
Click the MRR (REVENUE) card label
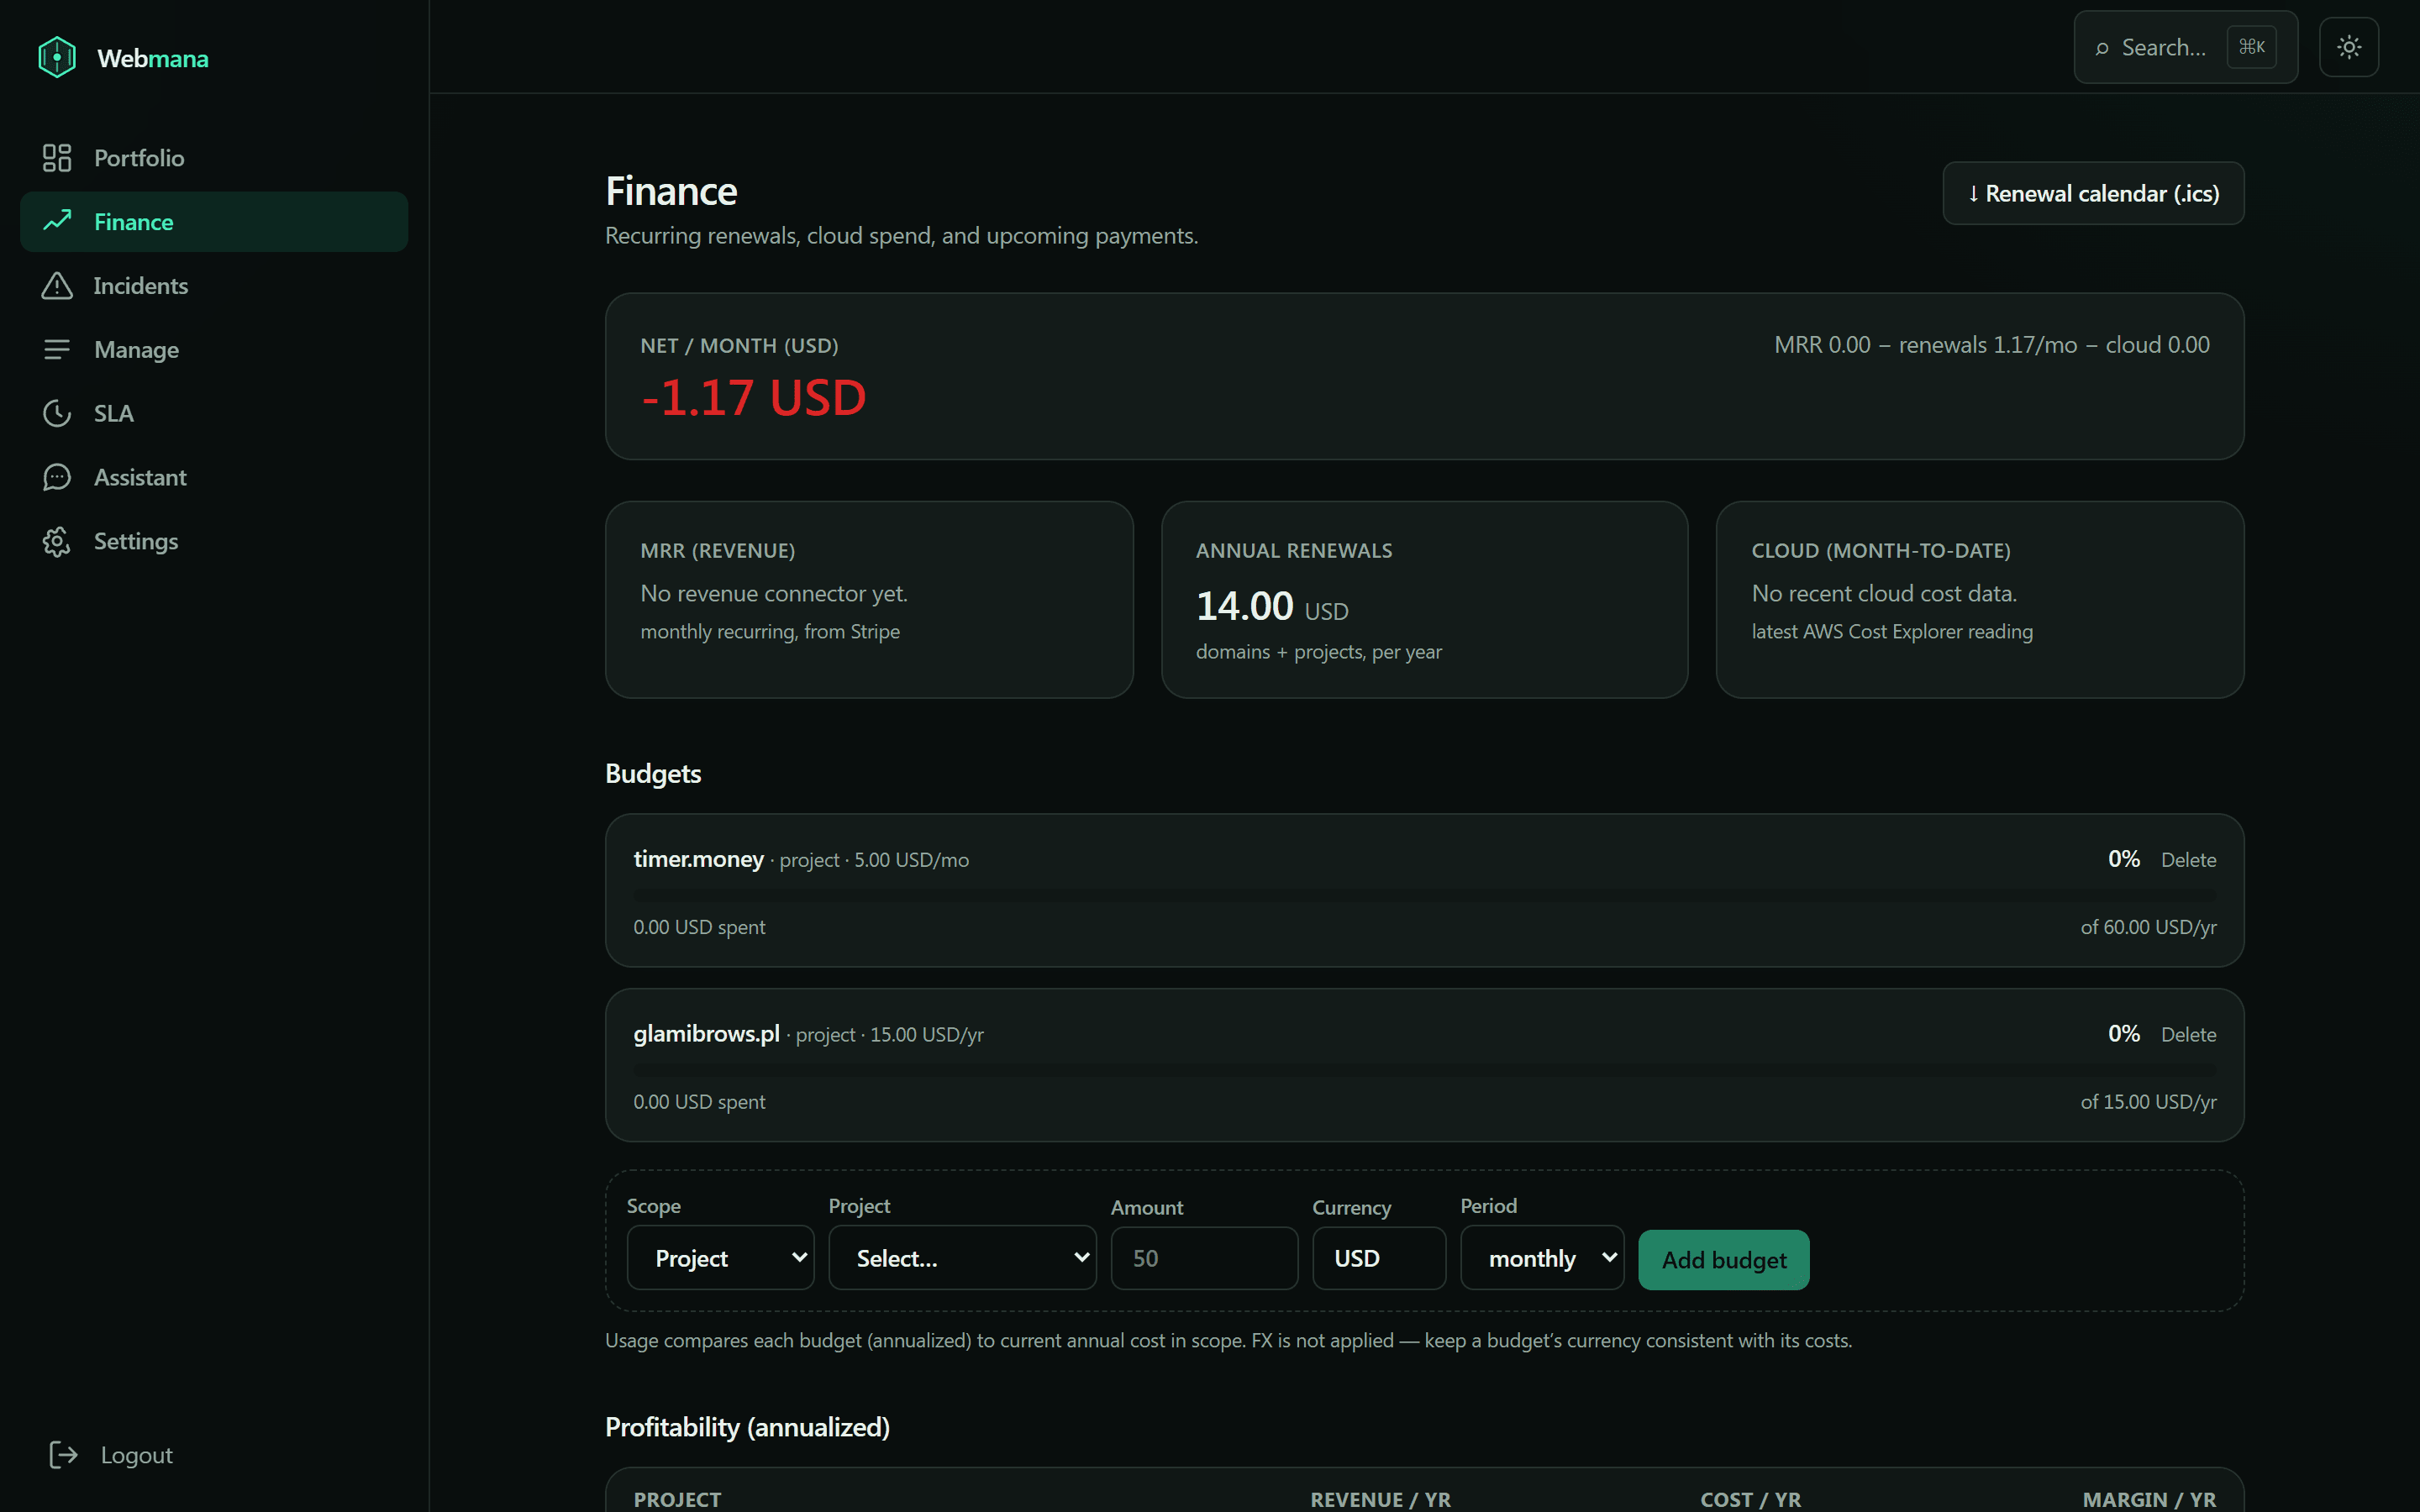[x=717, y=551]
